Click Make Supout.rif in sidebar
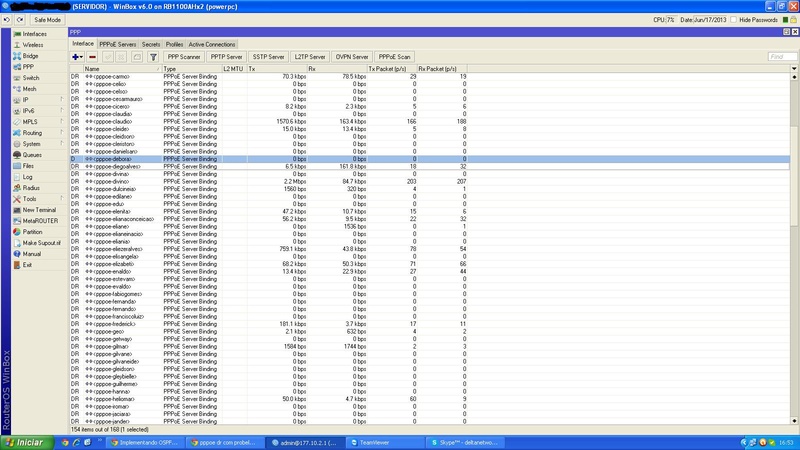The height and width of the screenshot is (450, 800). pyautogui.click(x=41, y=243)
